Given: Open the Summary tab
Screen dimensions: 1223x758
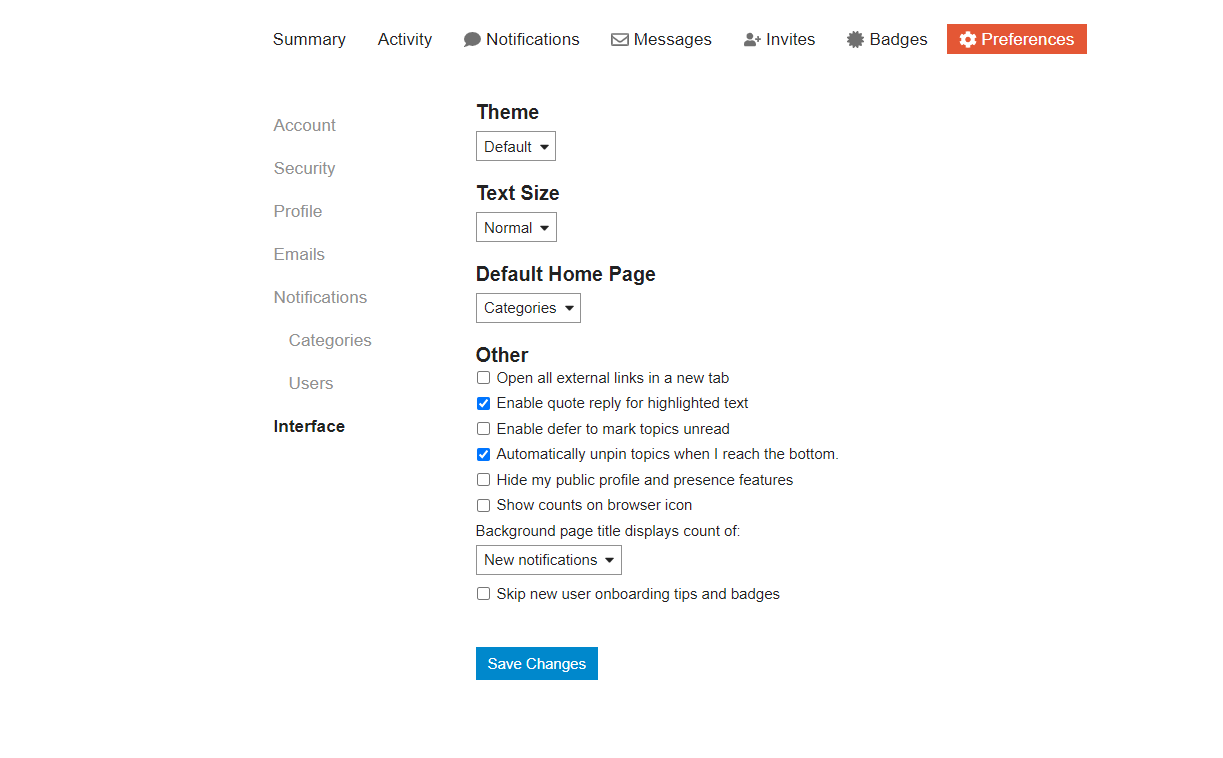Looking at the screenshot, I should pyautogui.click(x=309, y=39).
